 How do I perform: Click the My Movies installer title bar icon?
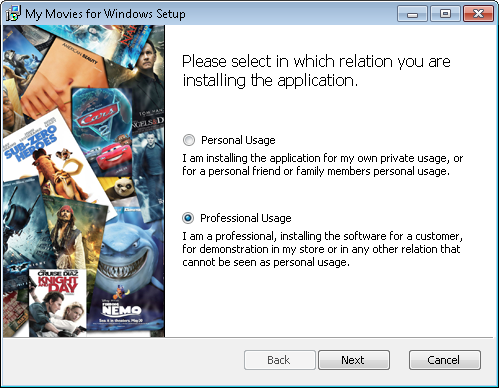(13, 14)
